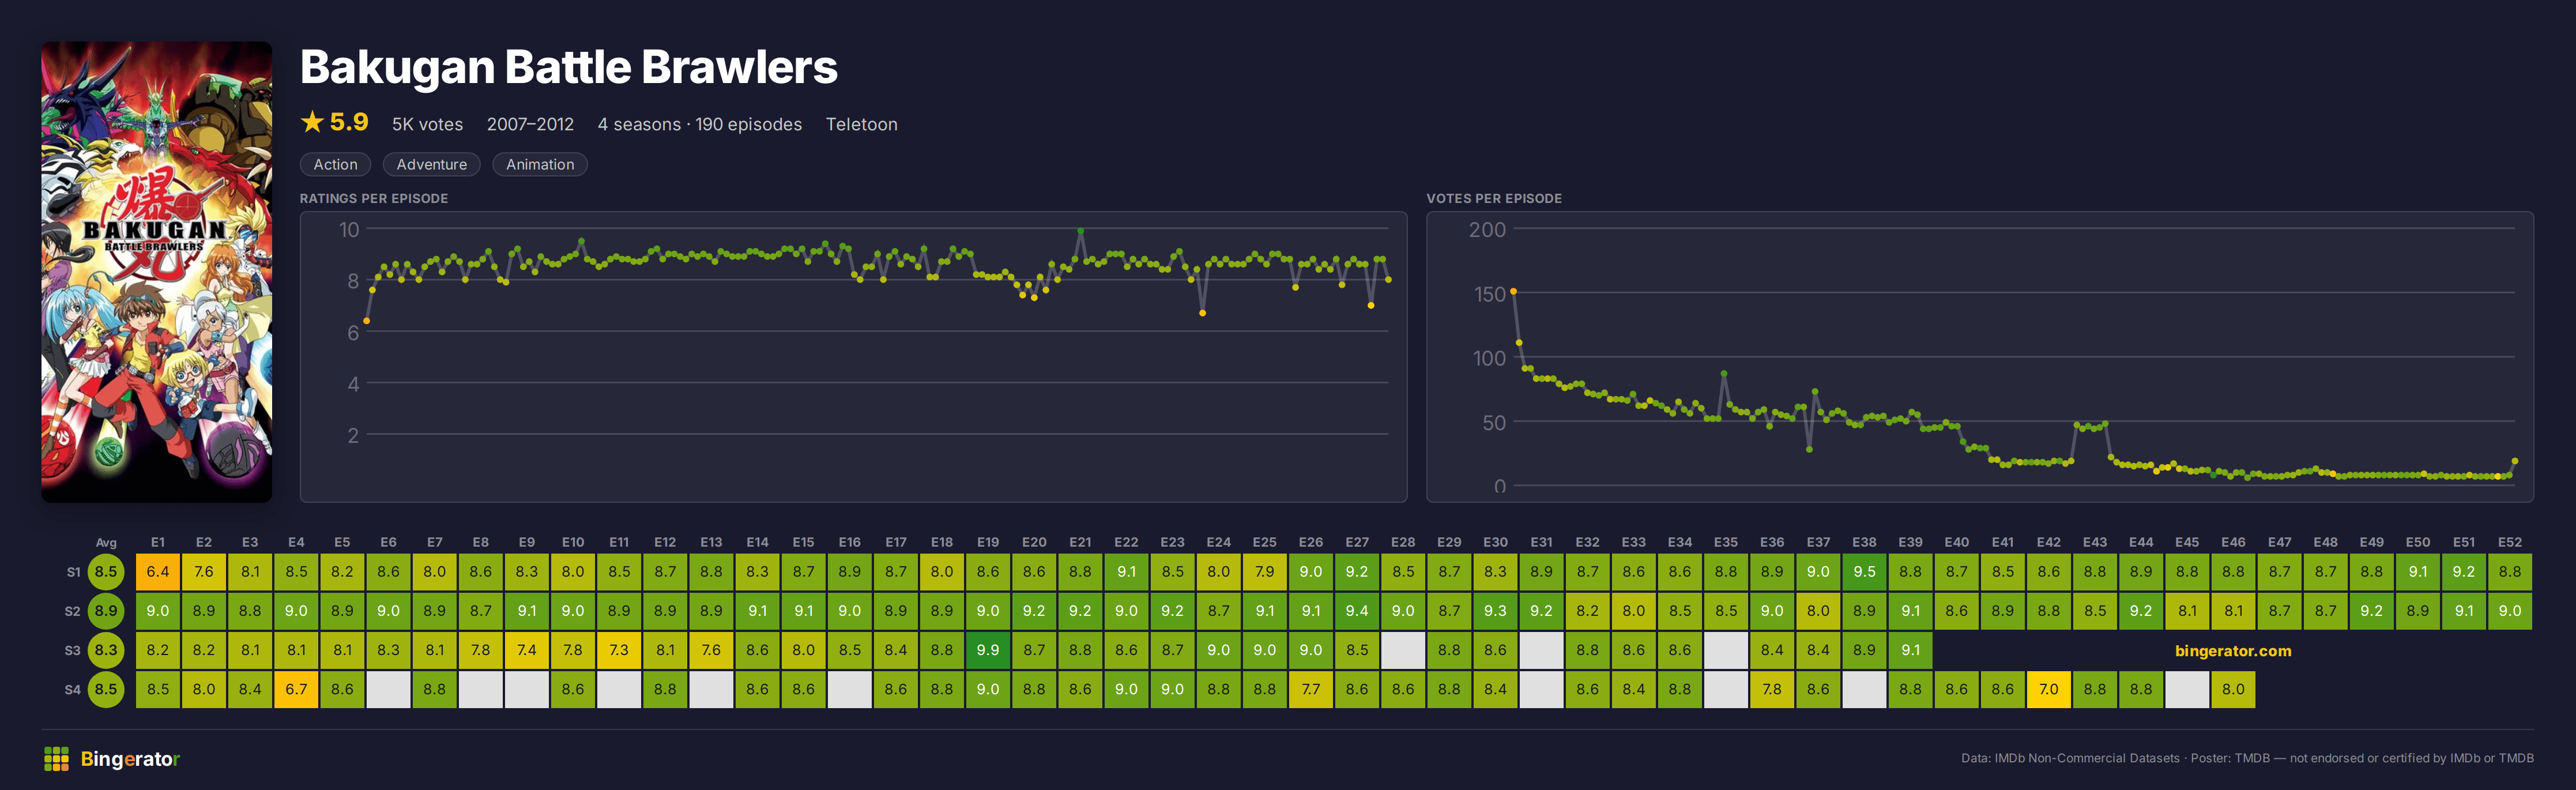Select the S4 E4 cell rated 6.7
Viewport: 2576px width, 790px height.
(x=296, y=689)
